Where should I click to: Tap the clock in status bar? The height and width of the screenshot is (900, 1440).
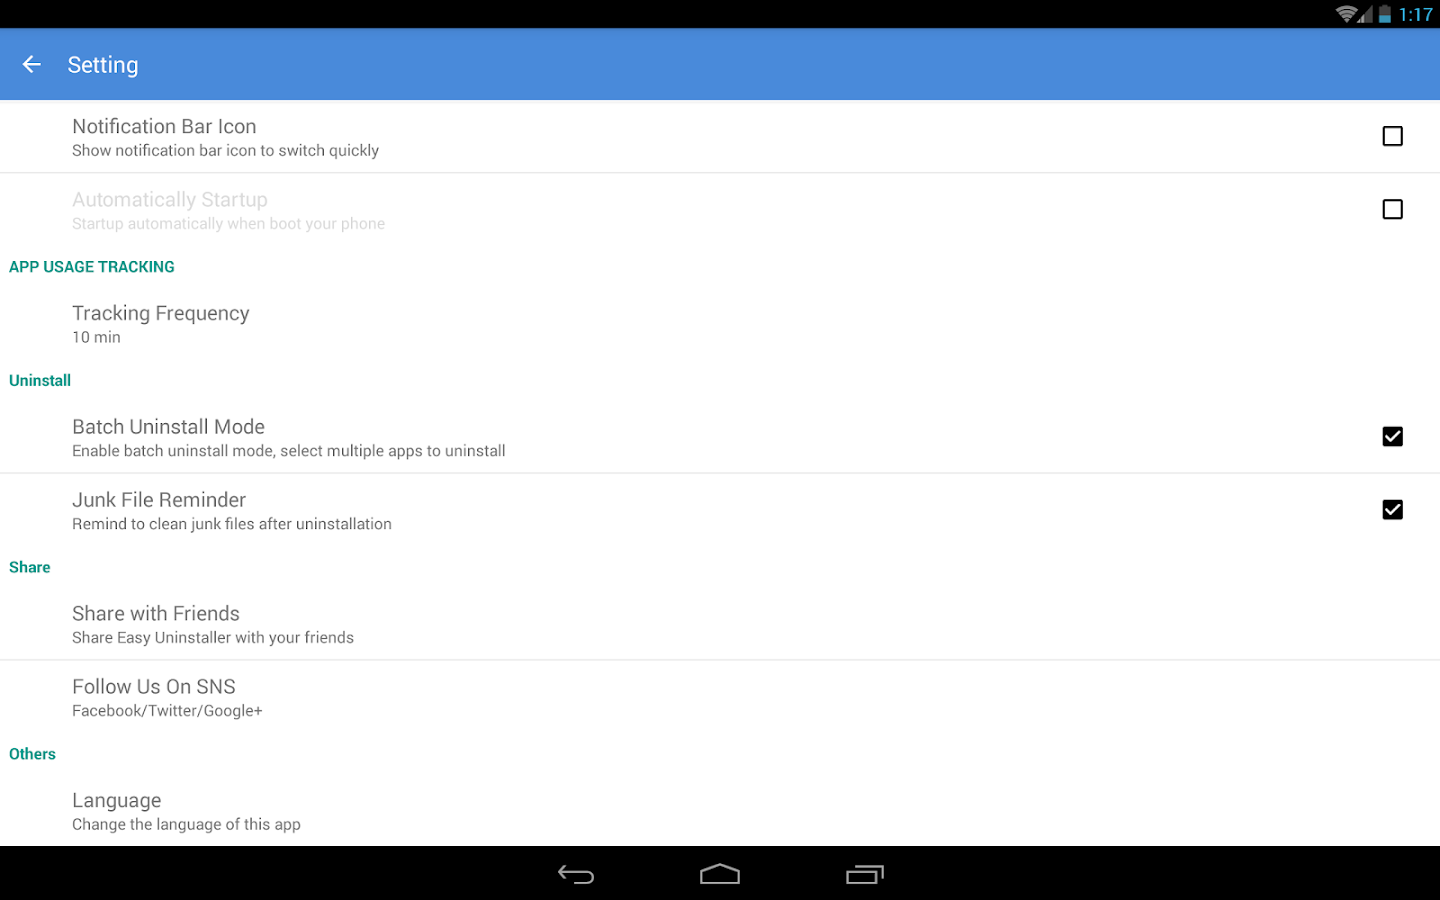(1416, 14)
